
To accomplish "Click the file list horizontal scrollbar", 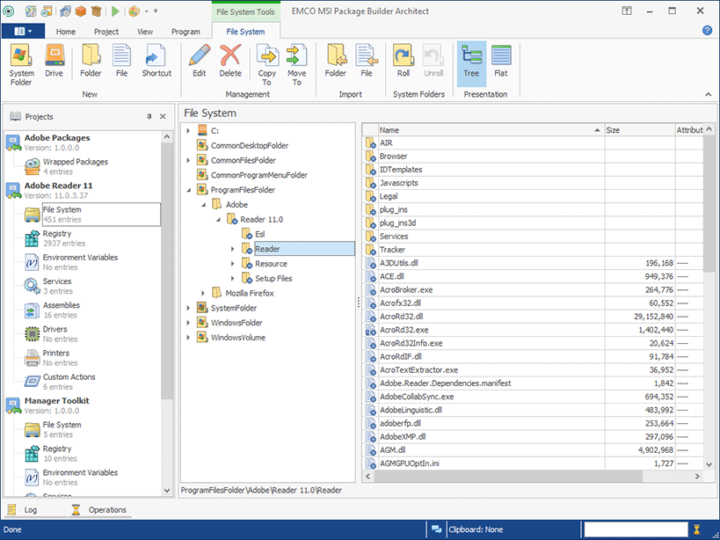I will pyautogui.click(x=507, y=476).
